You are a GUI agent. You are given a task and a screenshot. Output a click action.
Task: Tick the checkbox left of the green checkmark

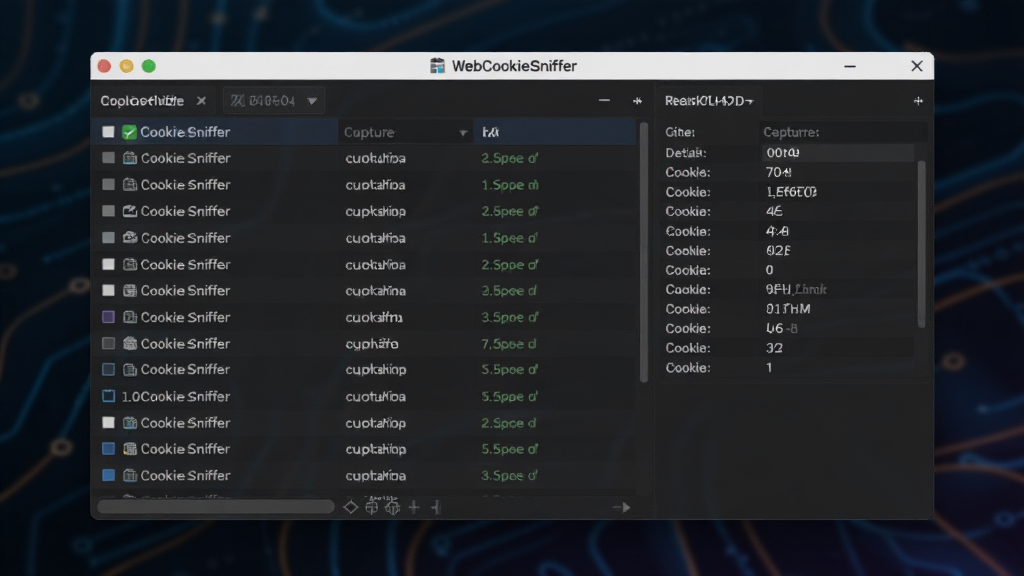click(108, 132)
